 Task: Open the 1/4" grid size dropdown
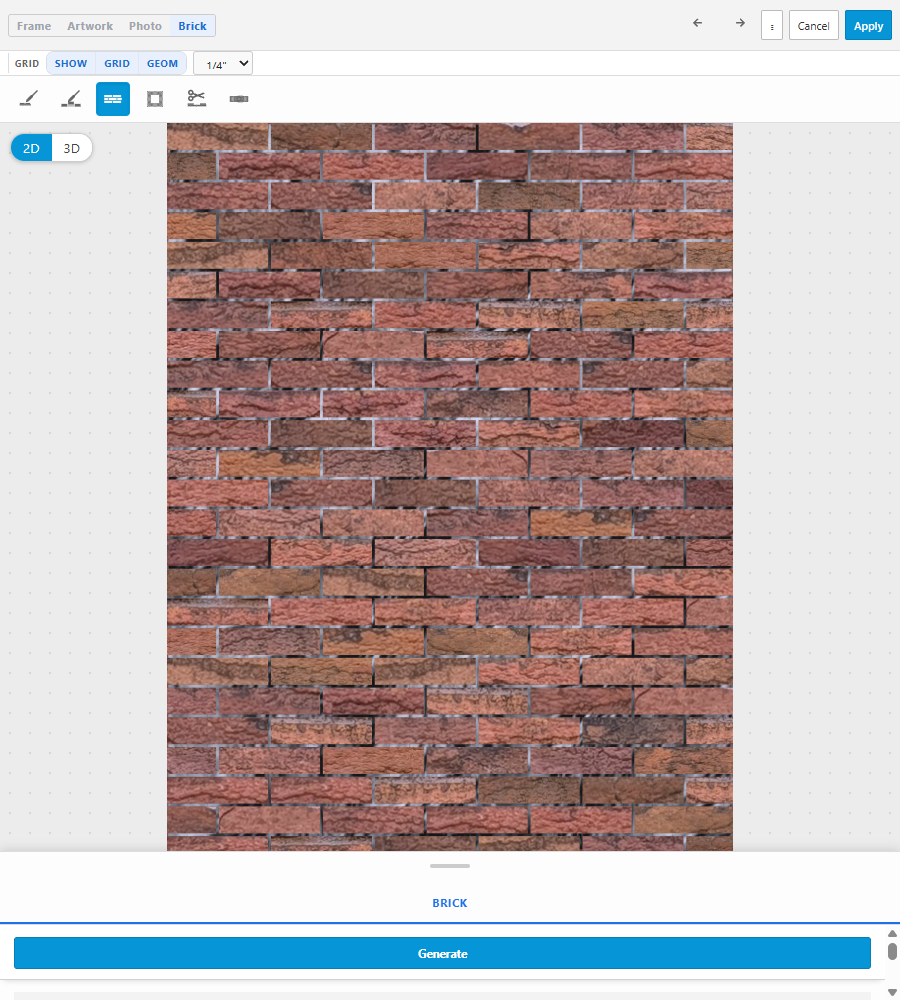[223, 64]
